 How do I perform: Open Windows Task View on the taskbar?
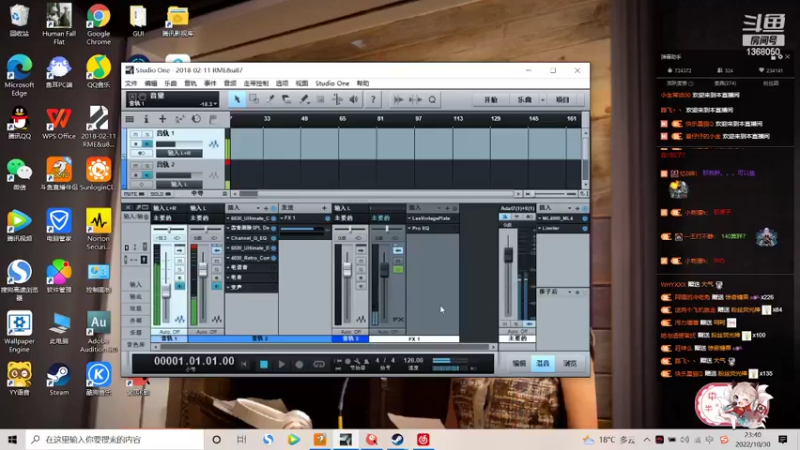pyautogui.click(x=242, y=439)
